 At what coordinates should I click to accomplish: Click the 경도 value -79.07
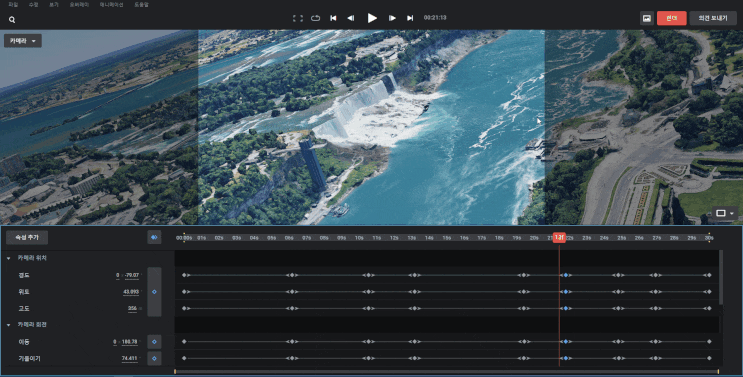(x=132, y=275)
